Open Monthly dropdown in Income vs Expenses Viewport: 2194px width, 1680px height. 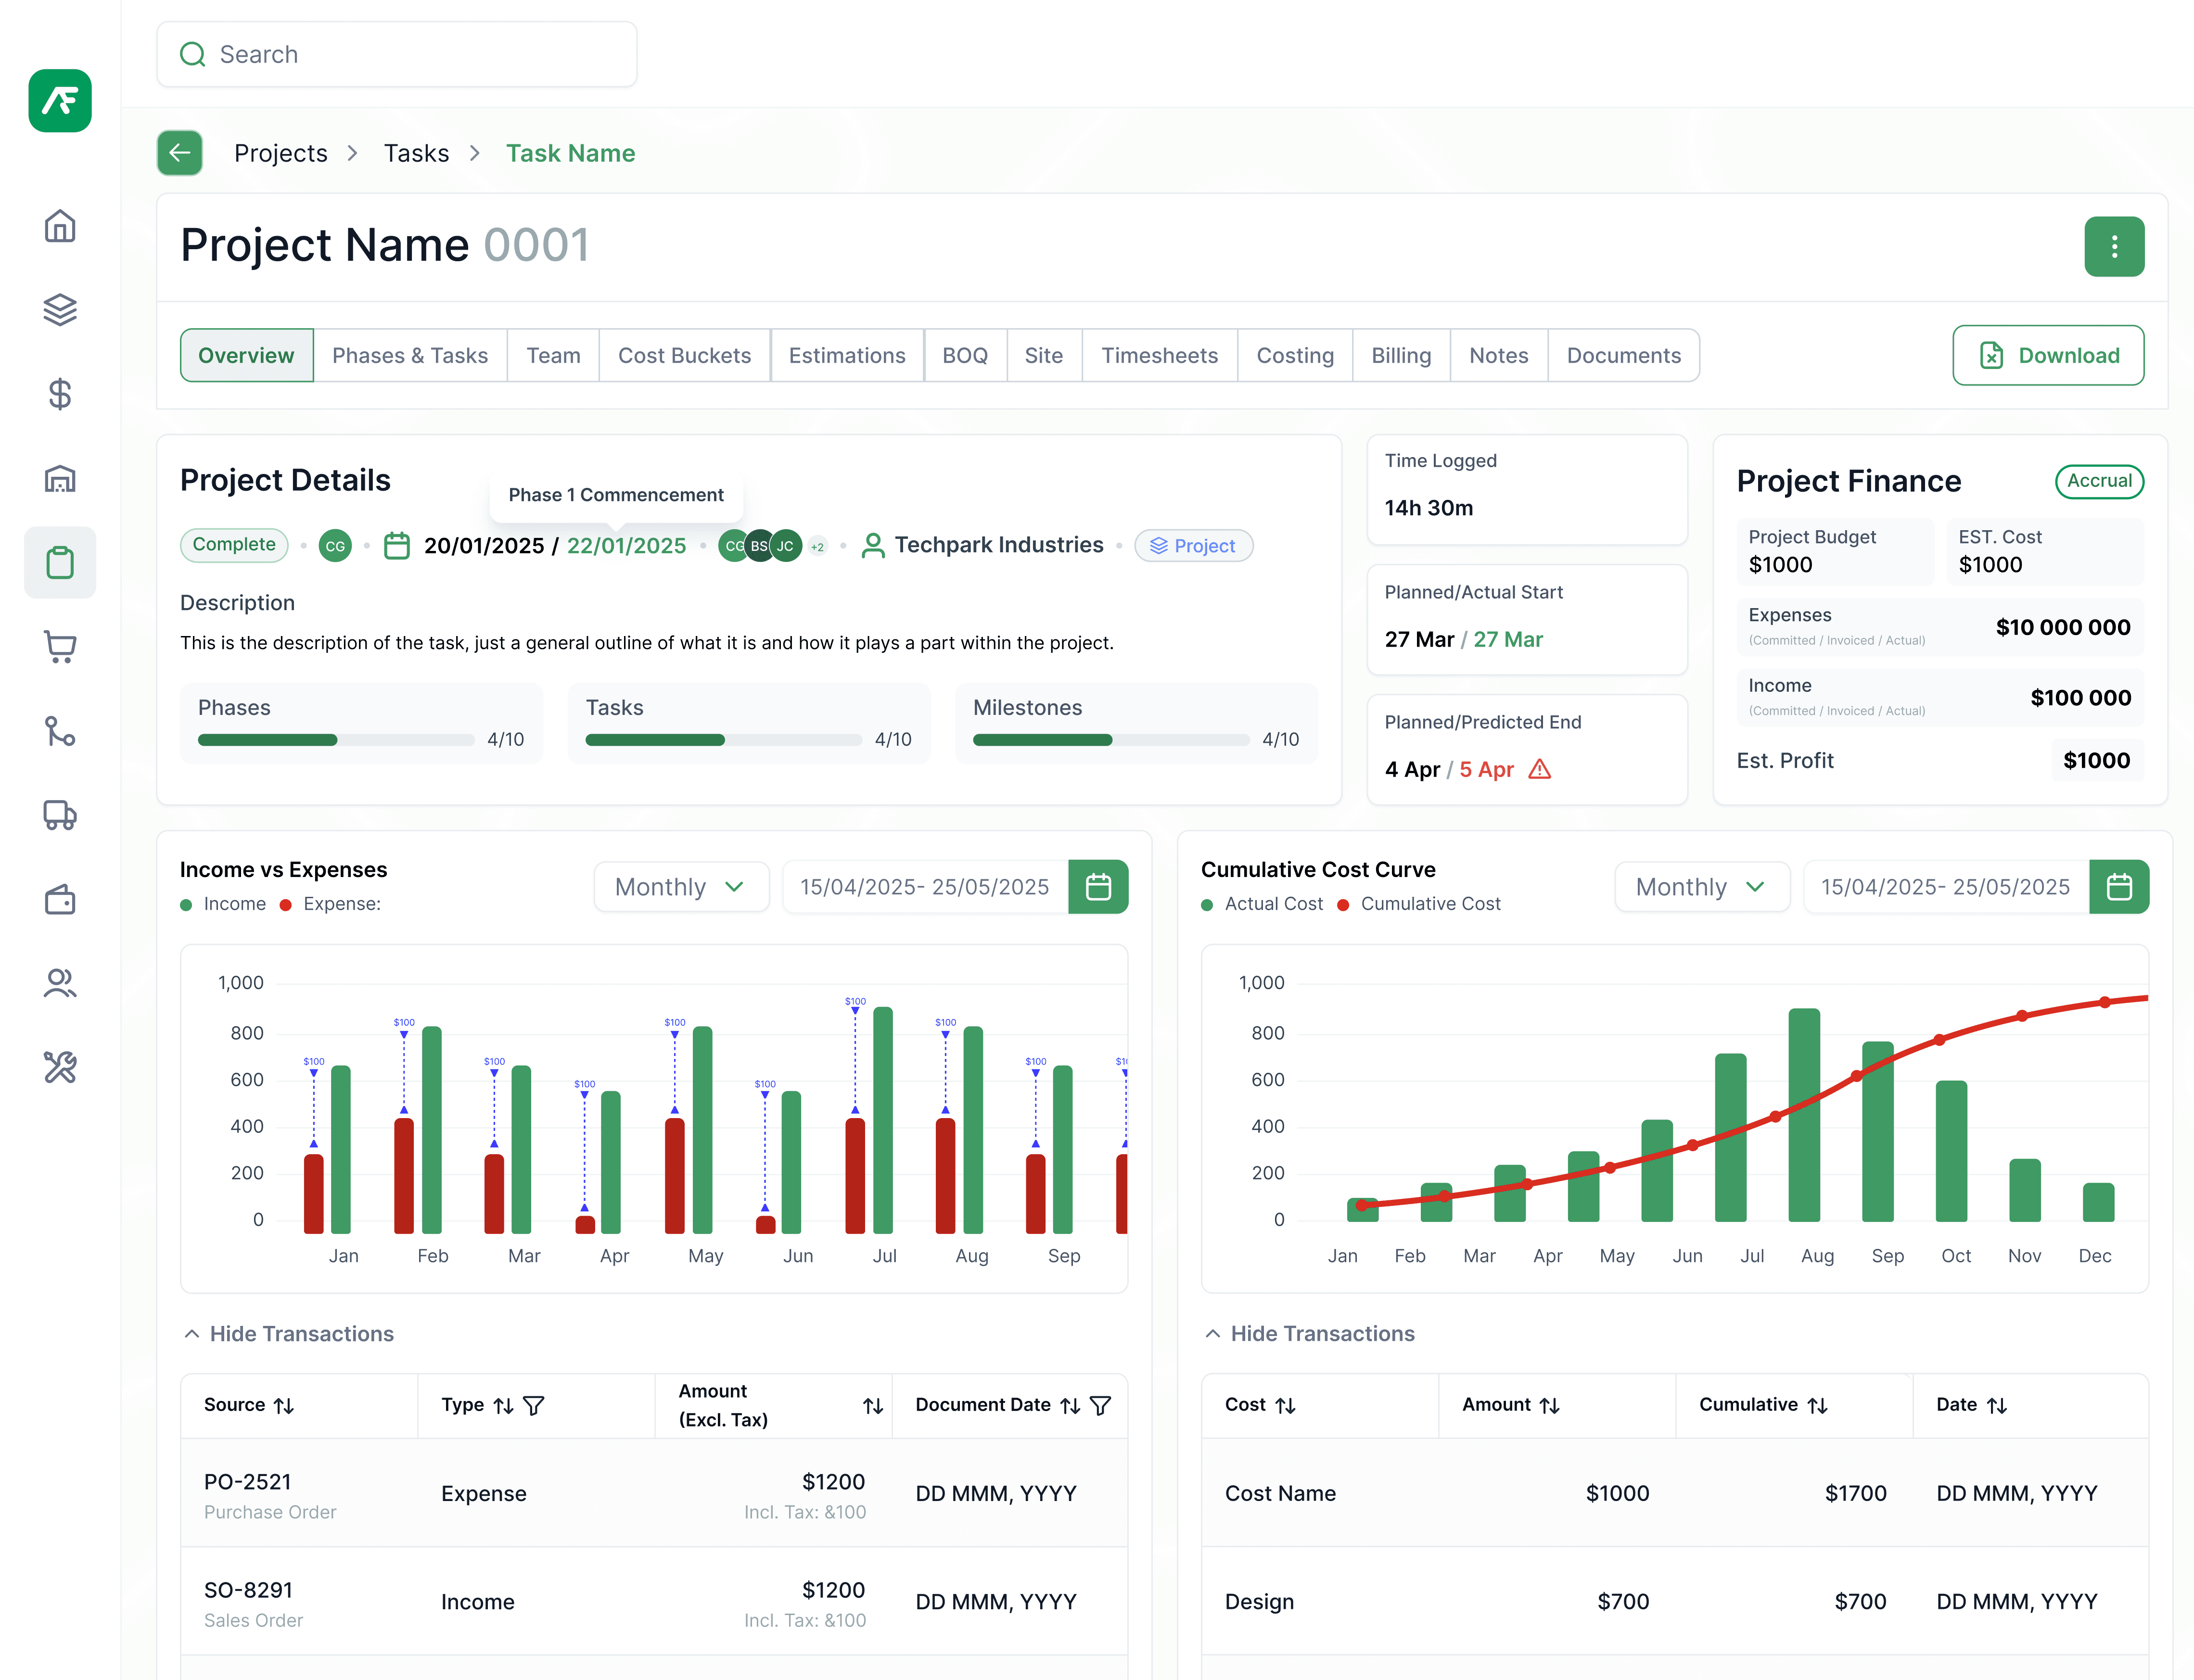click(x=681, y=887)
